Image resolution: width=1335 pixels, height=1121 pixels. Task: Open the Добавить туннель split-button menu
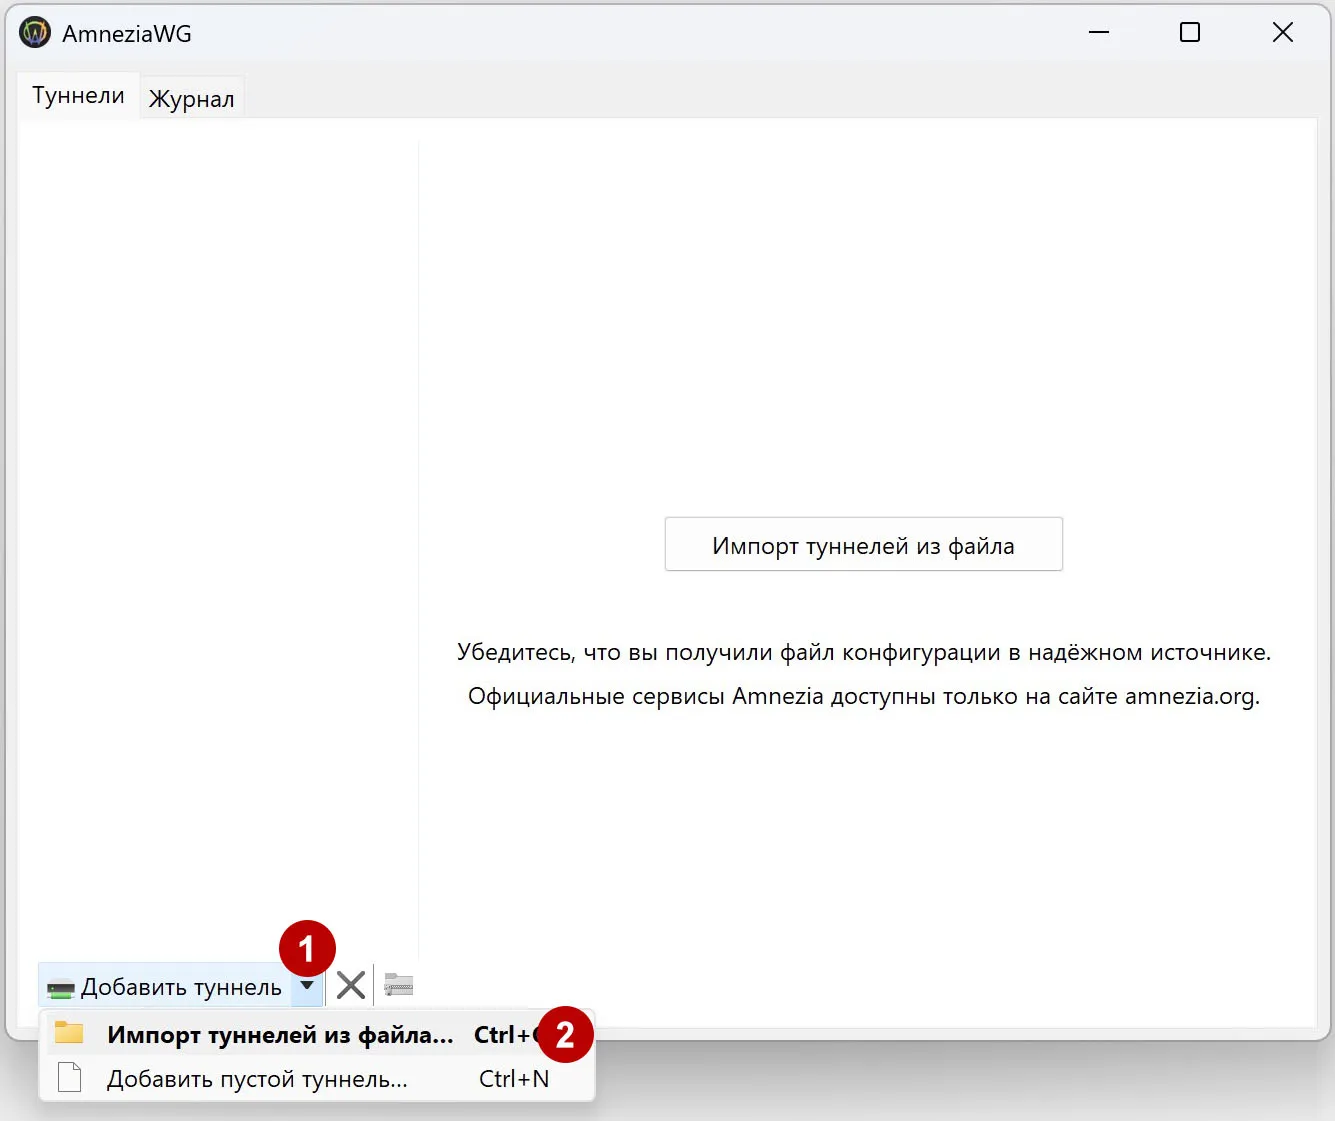pos(307,986)
